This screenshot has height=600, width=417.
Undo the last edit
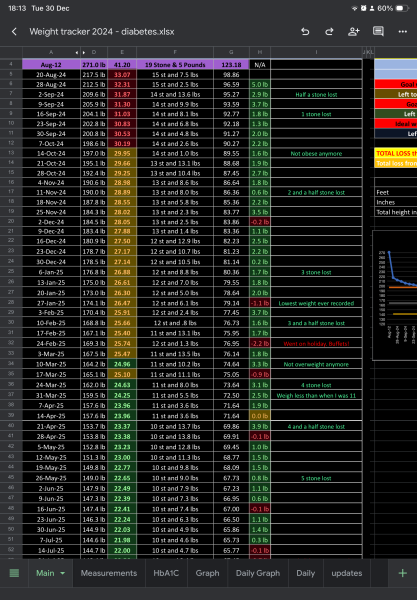pos(305,32)
